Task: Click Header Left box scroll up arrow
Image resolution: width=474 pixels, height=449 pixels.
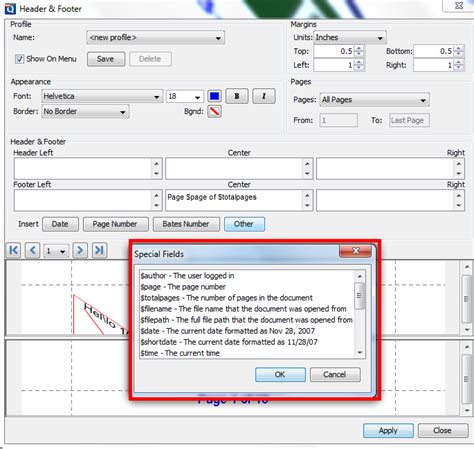Action: coord(157,164)
